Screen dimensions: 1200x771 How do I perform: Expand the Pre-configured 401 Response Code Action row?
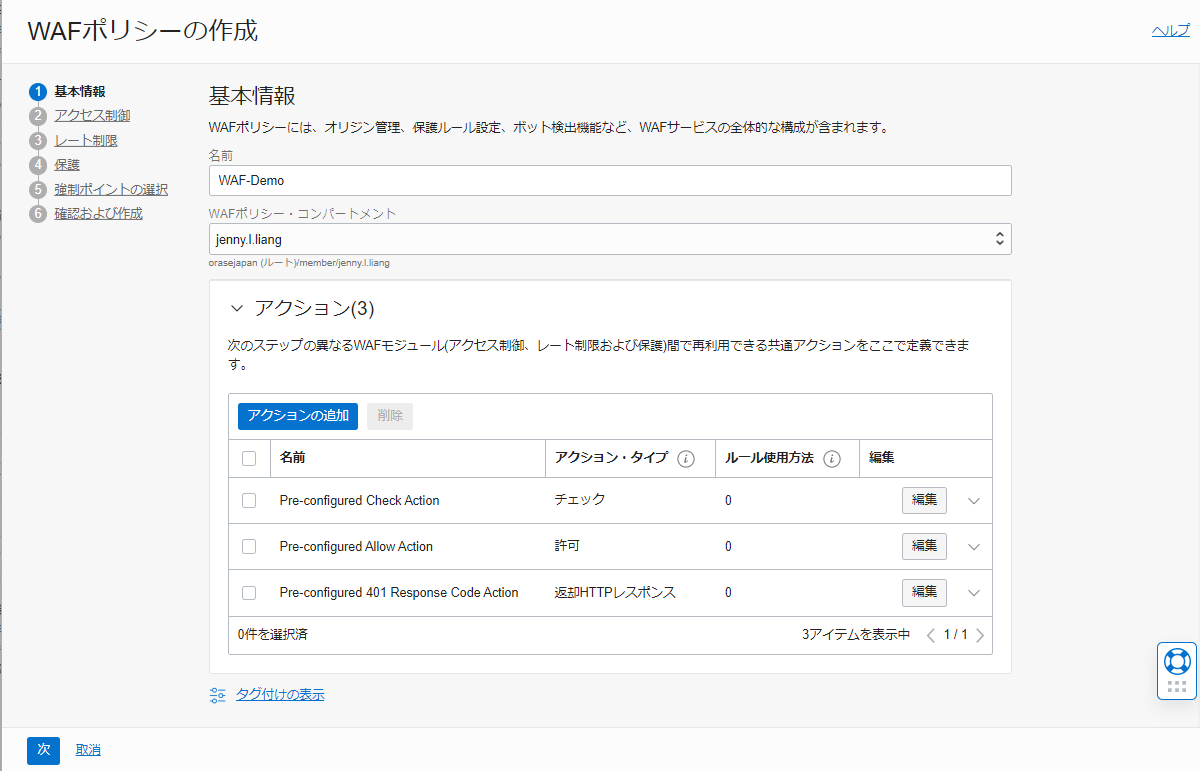pos(975,593)
